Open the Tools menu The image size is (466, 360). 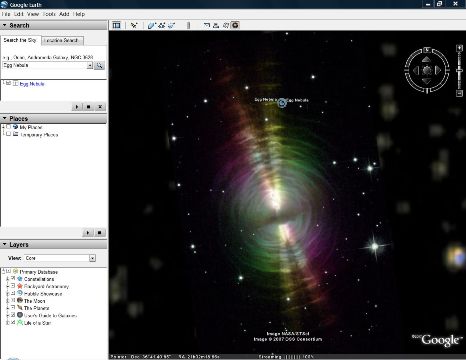49,14
